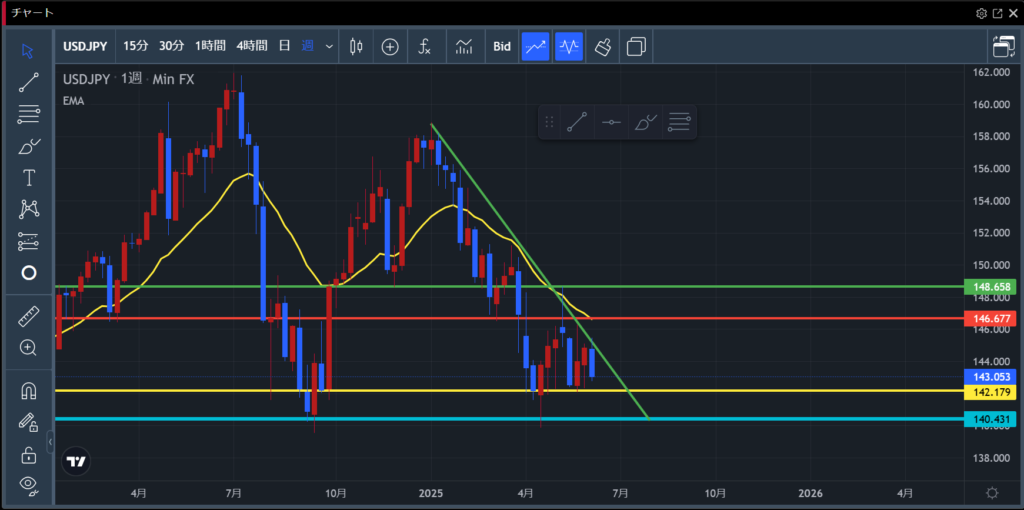The height and width of the screenshot is (510, 1024).
Task: Click the TradingView logo
Action: (76, 462)
